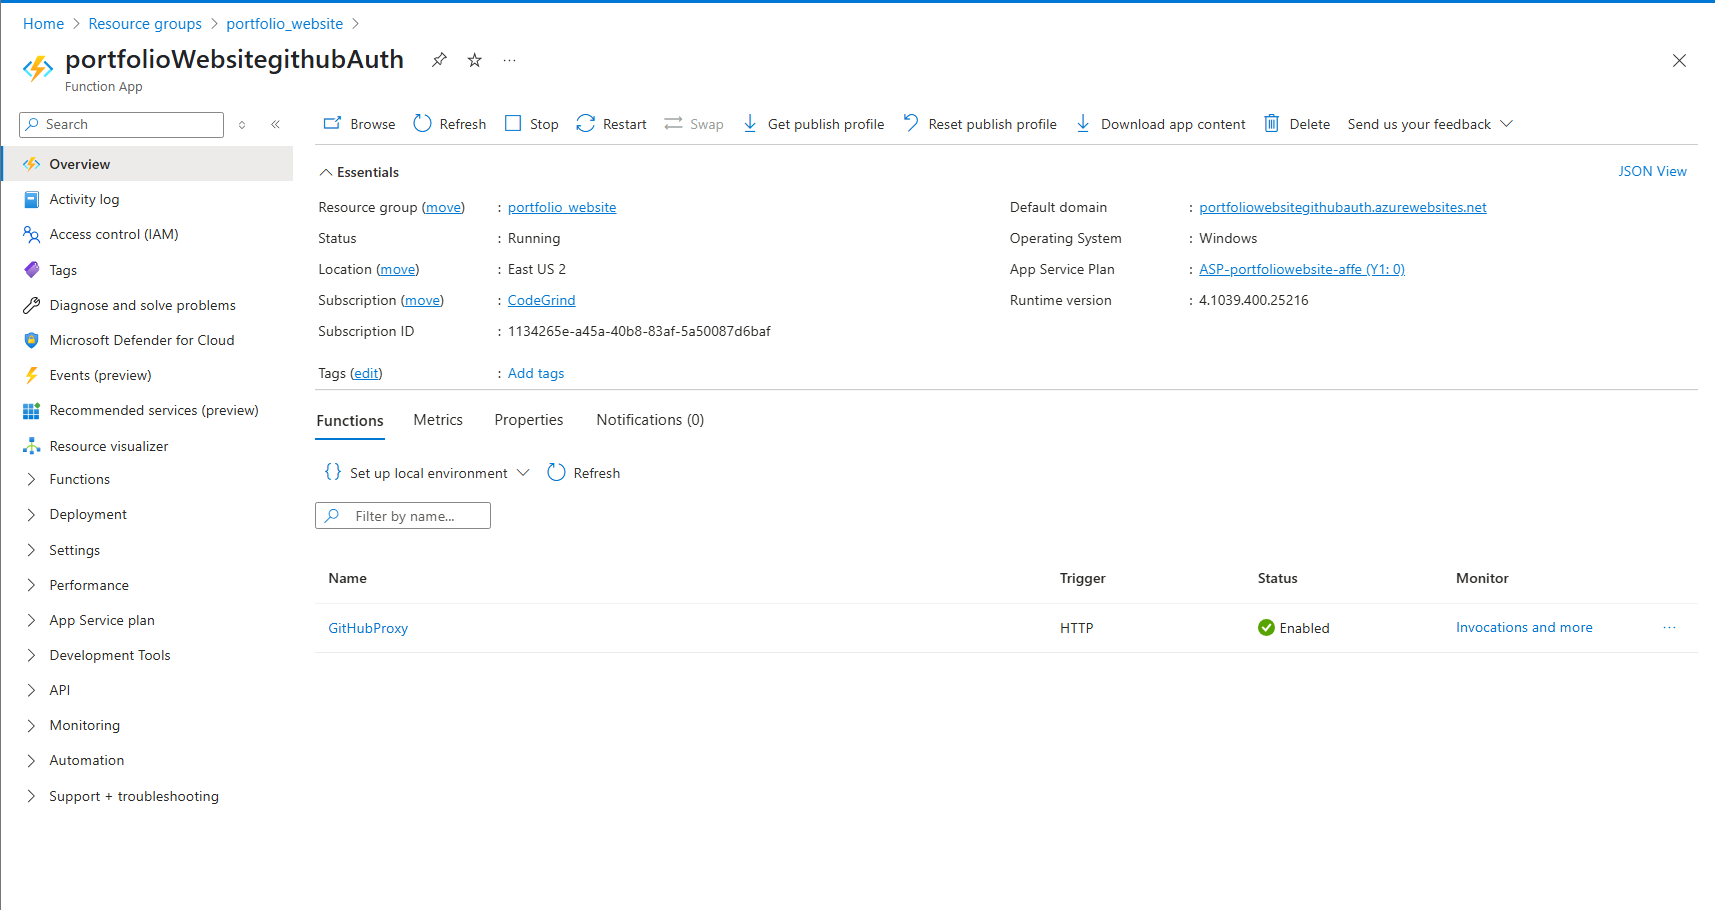
Task: Collapse the Essentials section
Action: click(359, 172)
